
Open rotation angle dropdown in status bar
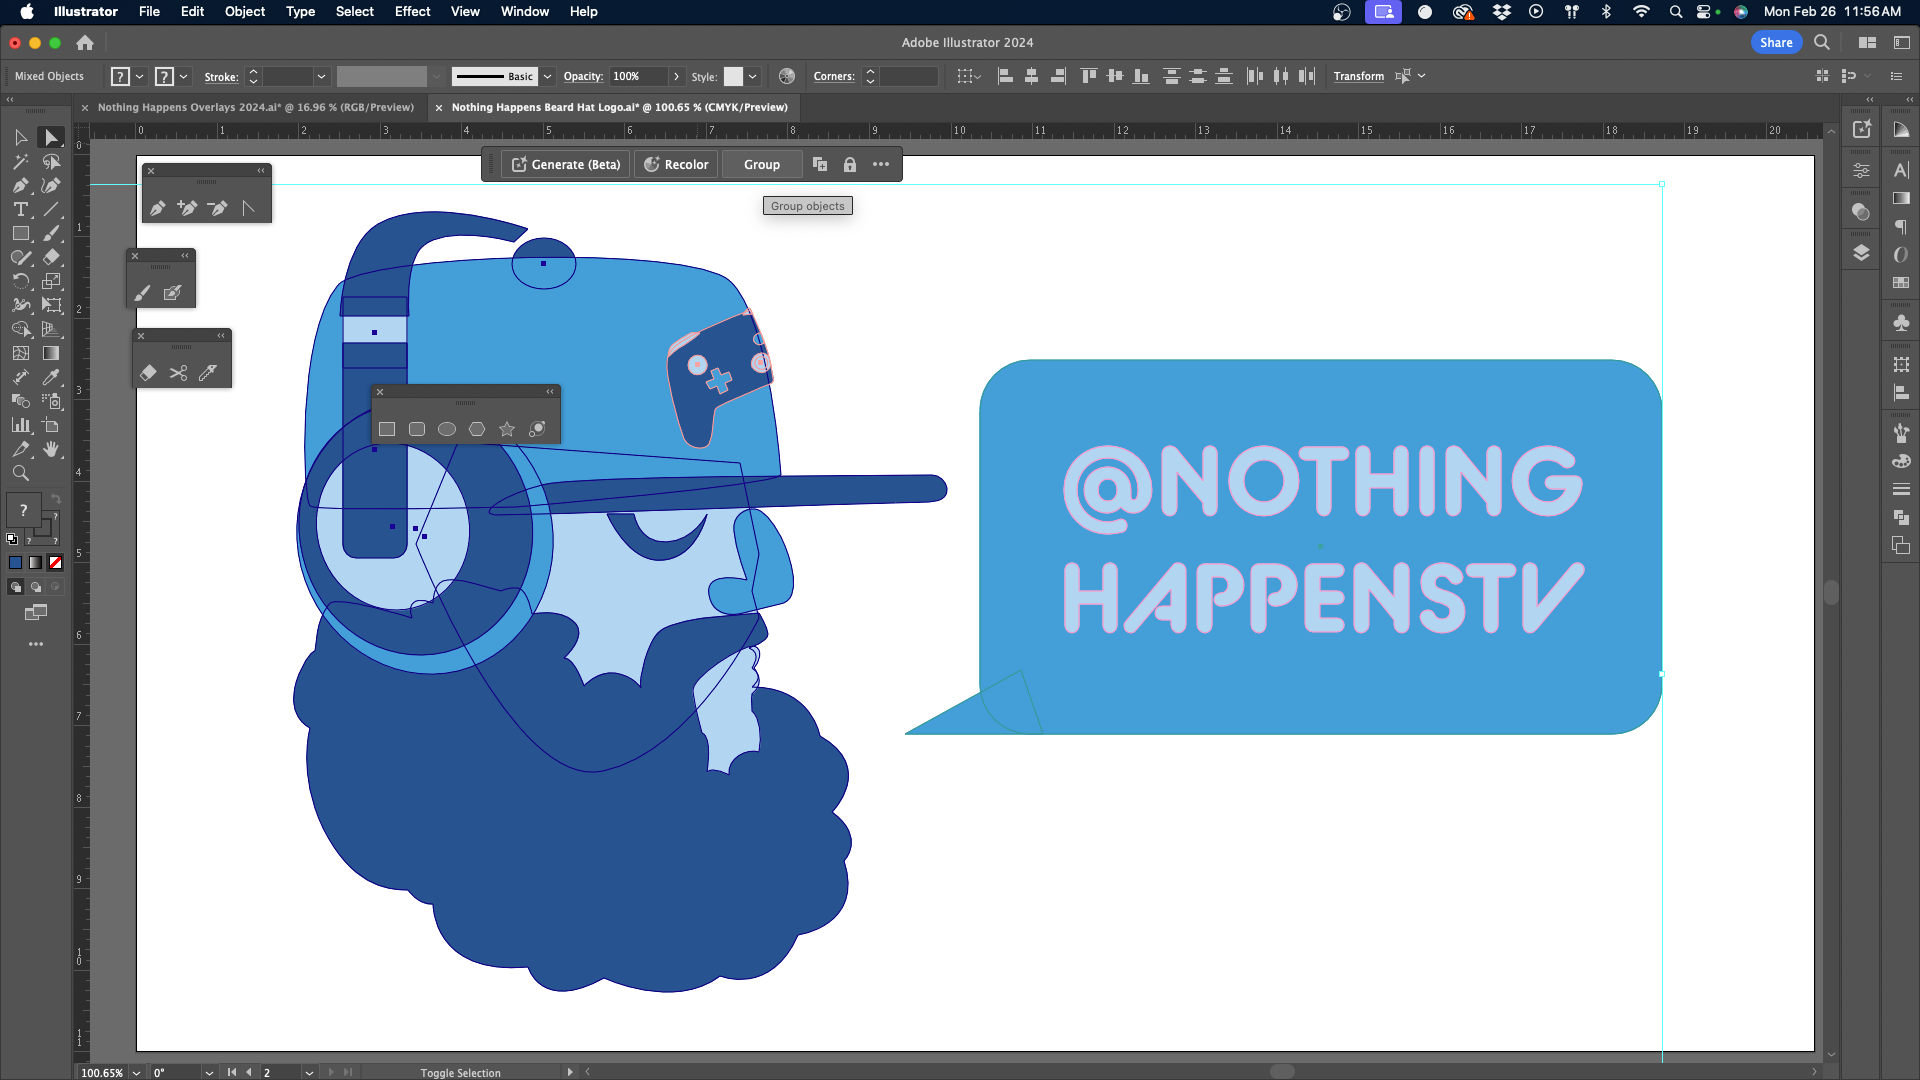pos(209,1072)
